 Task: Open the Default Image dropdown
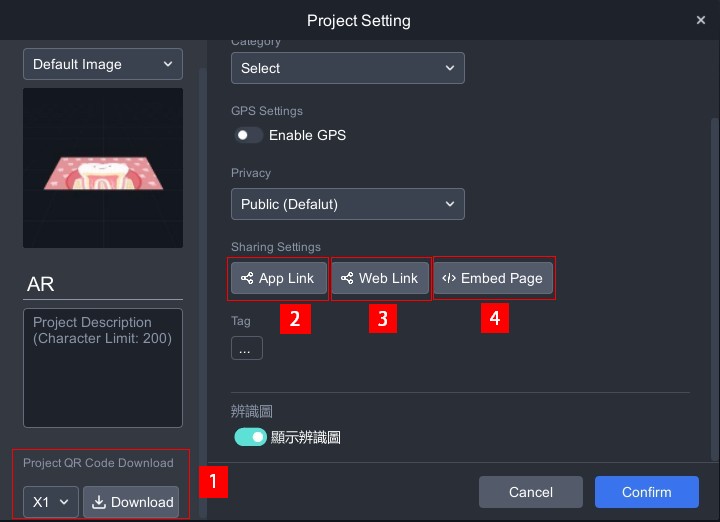point(103,64)
